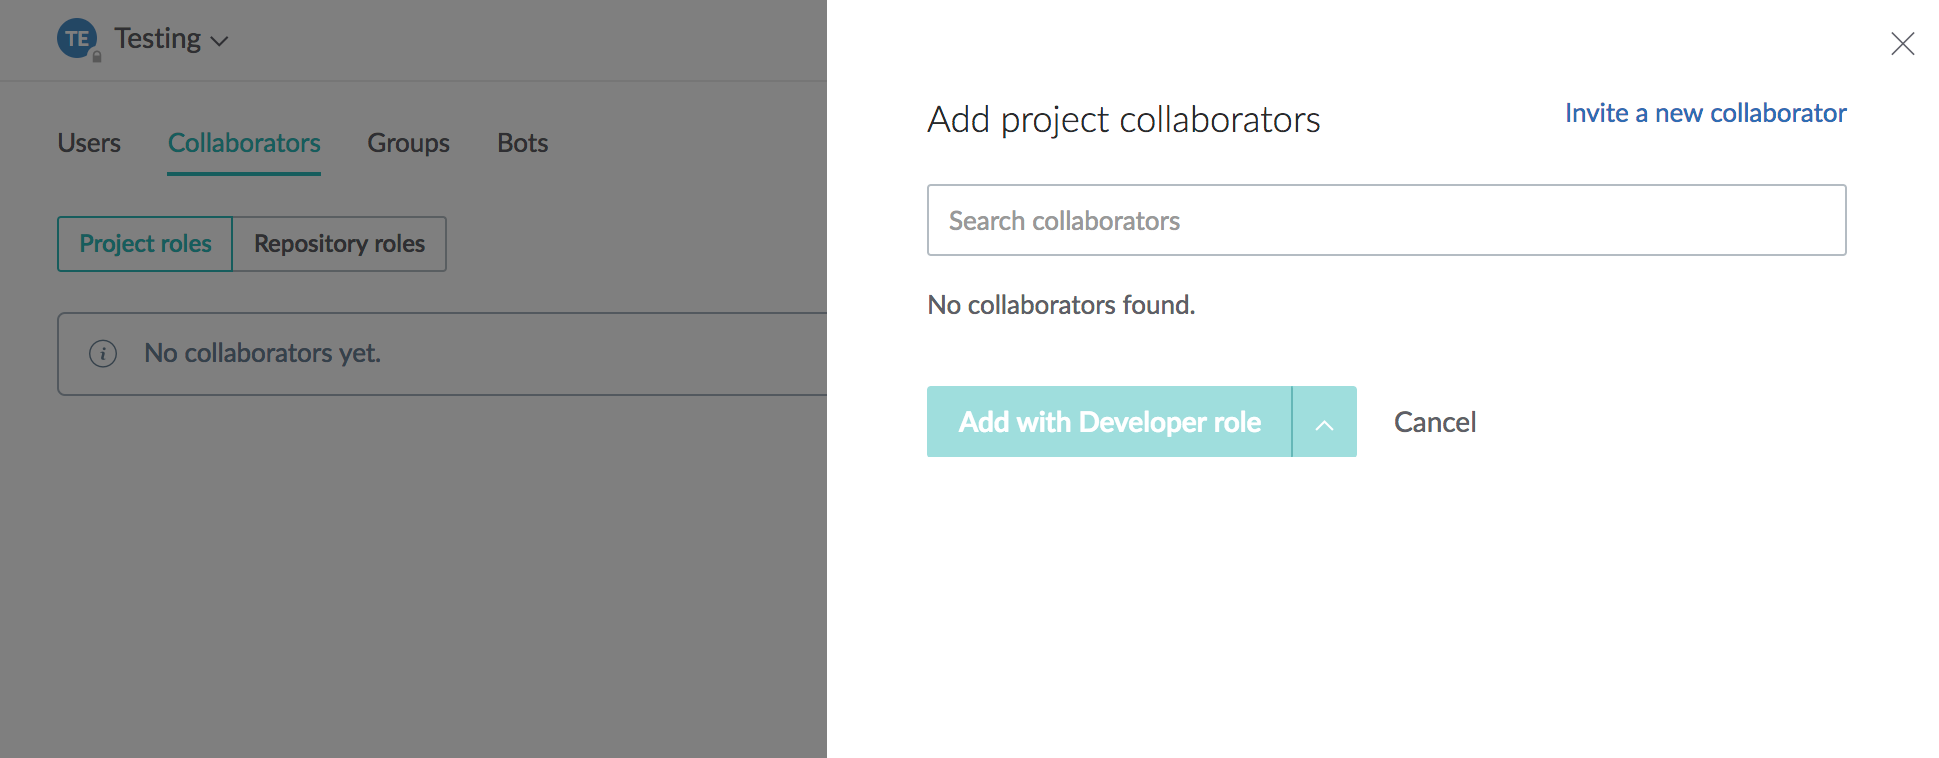Click Invite a new collaborator link
Viewport: 1939px width, 758px height.
pos(1704,113)
